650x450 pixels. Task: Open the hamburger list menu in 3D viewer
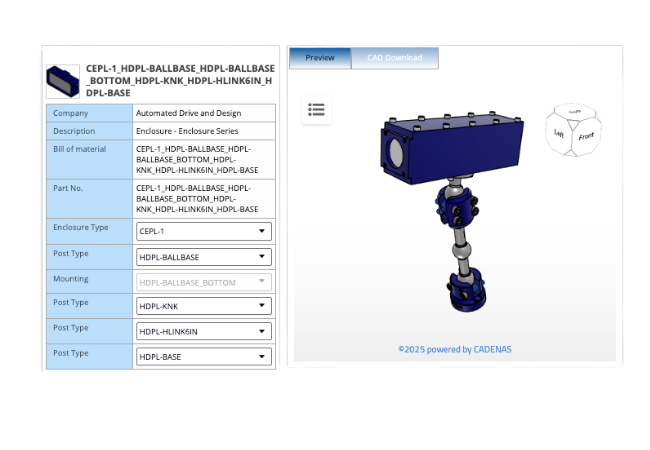click(x=316, y=109)
